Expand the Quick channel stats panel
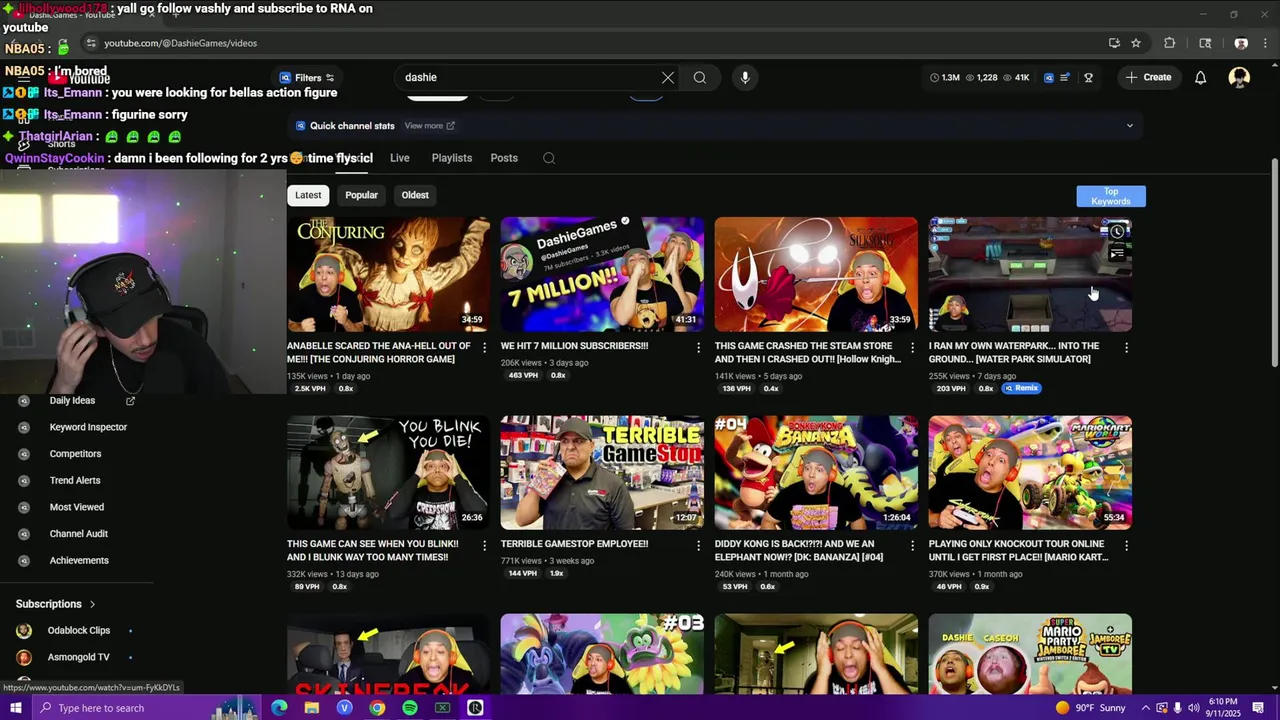The height and width of the screenshot is (720, 1280). (x=1130, y=126)
